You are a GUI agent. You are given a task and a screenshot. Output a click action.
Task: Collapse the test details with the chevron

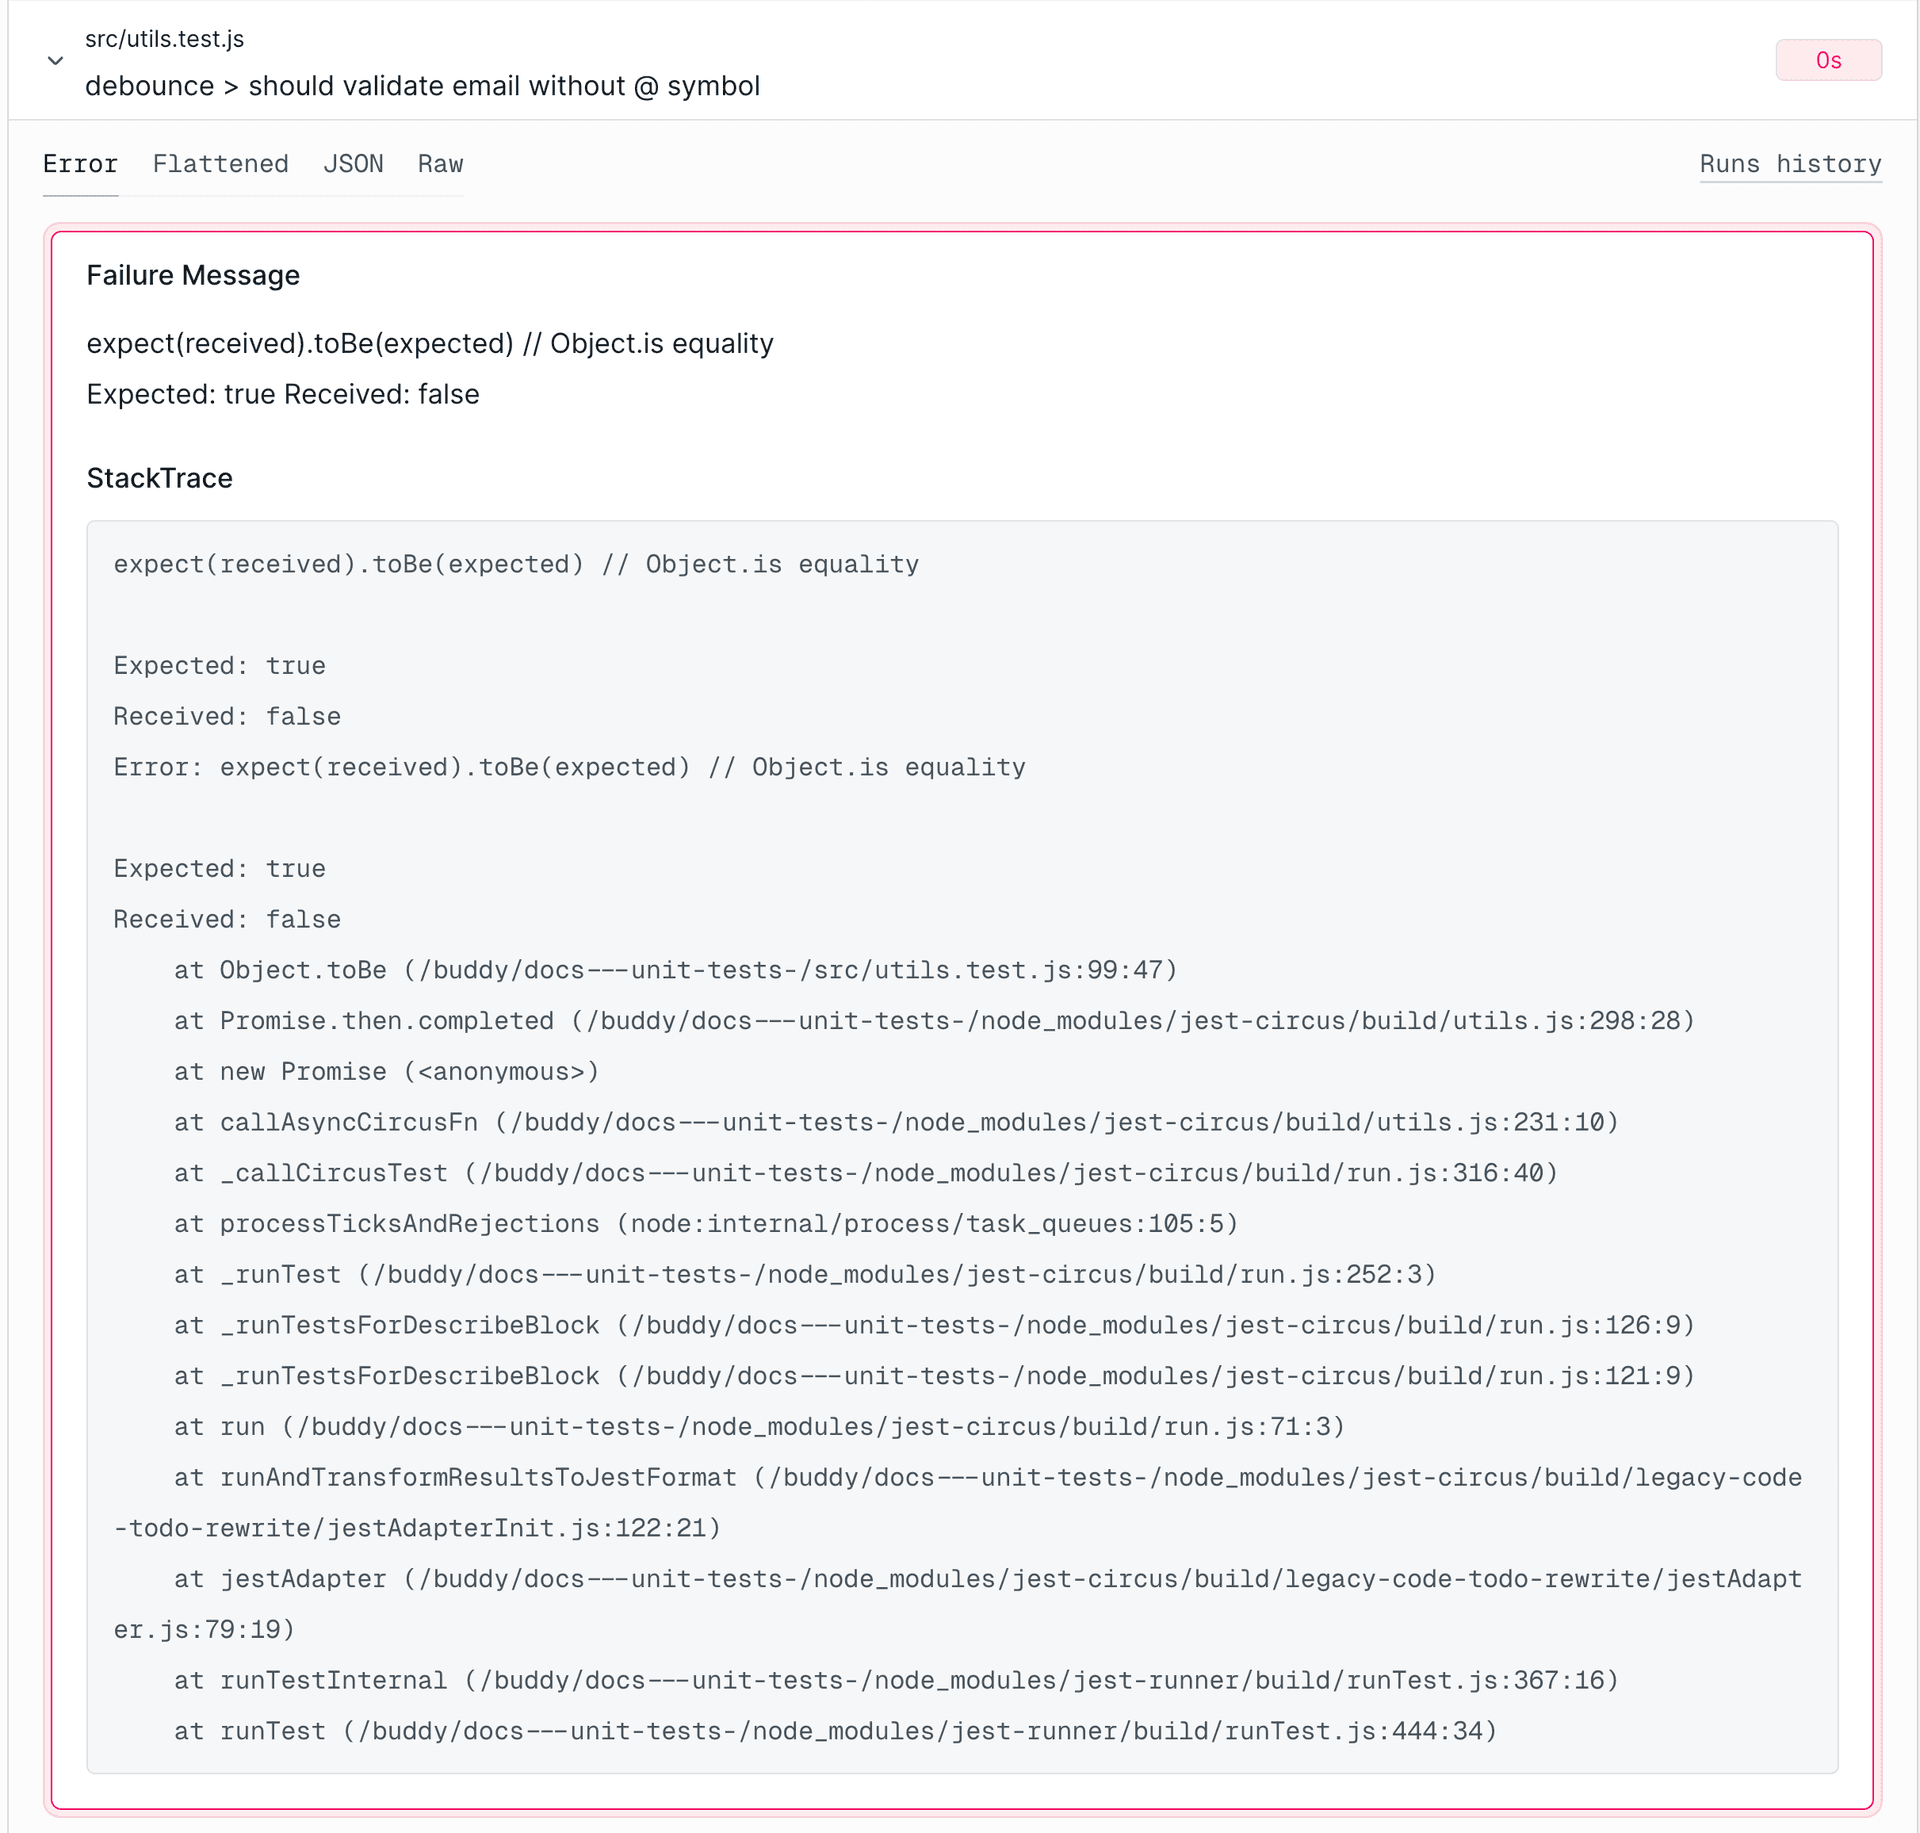click(x=56, y=60)
